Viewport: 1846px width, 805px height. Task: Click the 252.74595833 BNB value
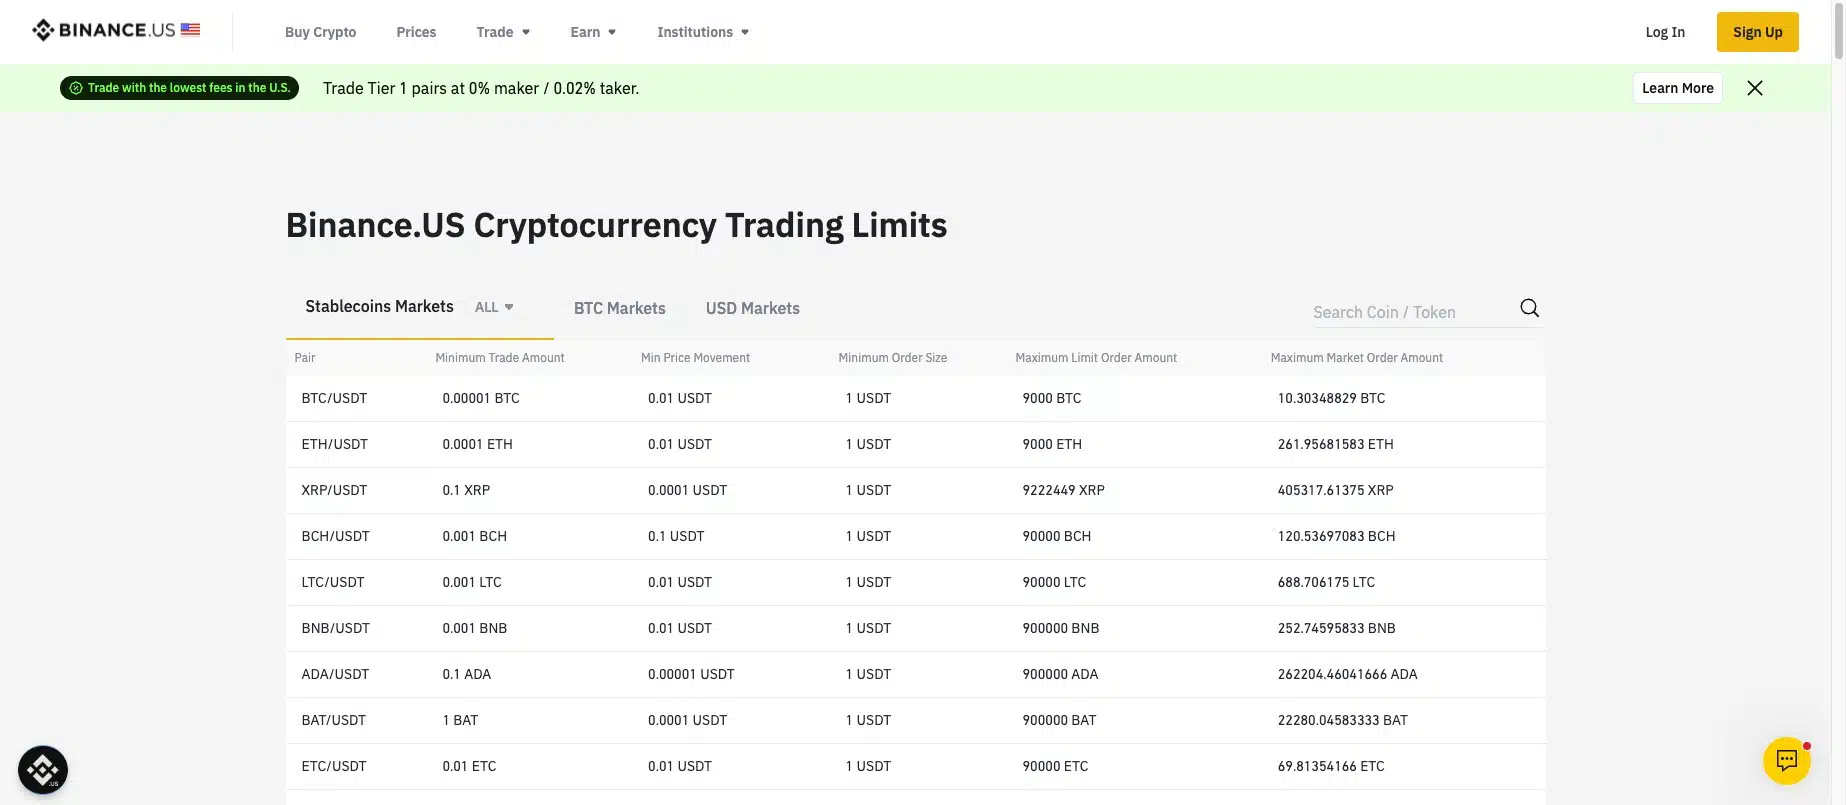coord(1336,628)
